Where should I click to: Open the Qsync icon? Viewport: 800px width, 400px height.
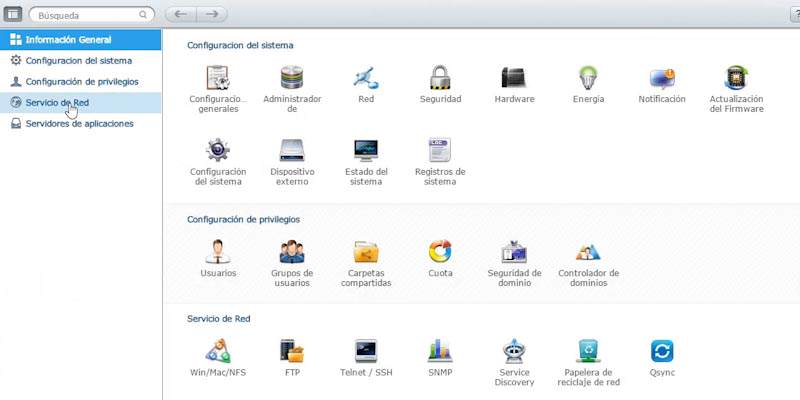[662, 351]
